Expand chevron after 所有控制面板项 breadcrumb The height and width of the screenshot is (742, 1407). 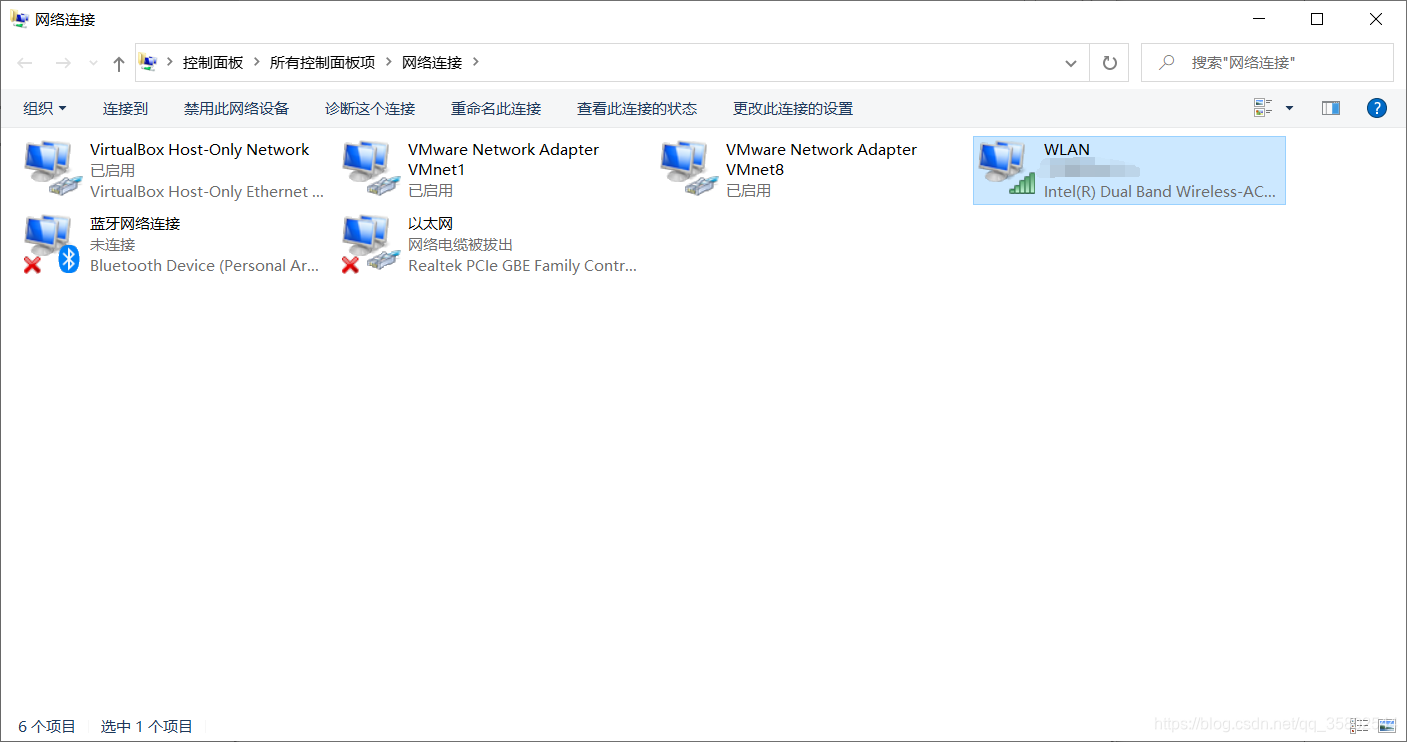(388, 62)
